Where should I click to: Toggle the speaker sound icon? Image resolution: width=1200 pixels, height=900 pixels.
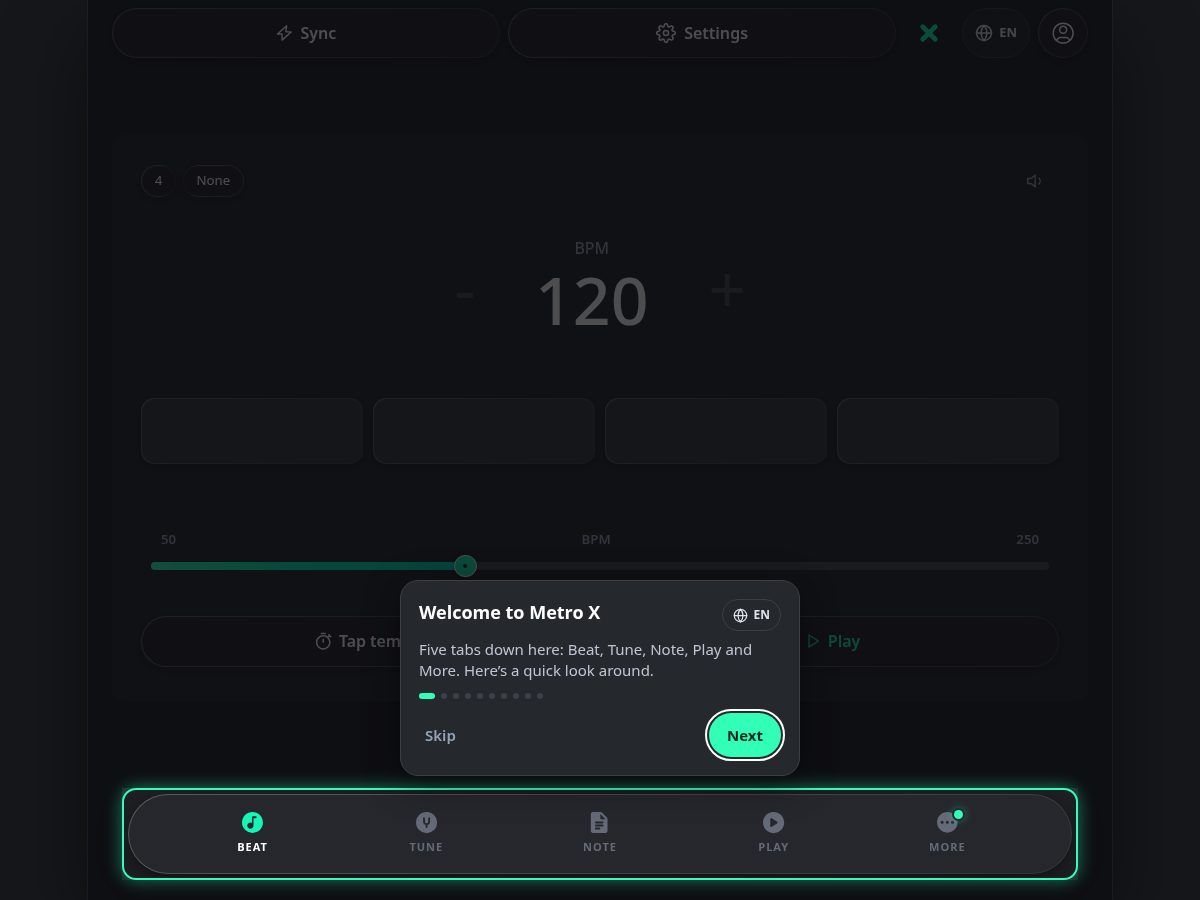coord(1034,181)
